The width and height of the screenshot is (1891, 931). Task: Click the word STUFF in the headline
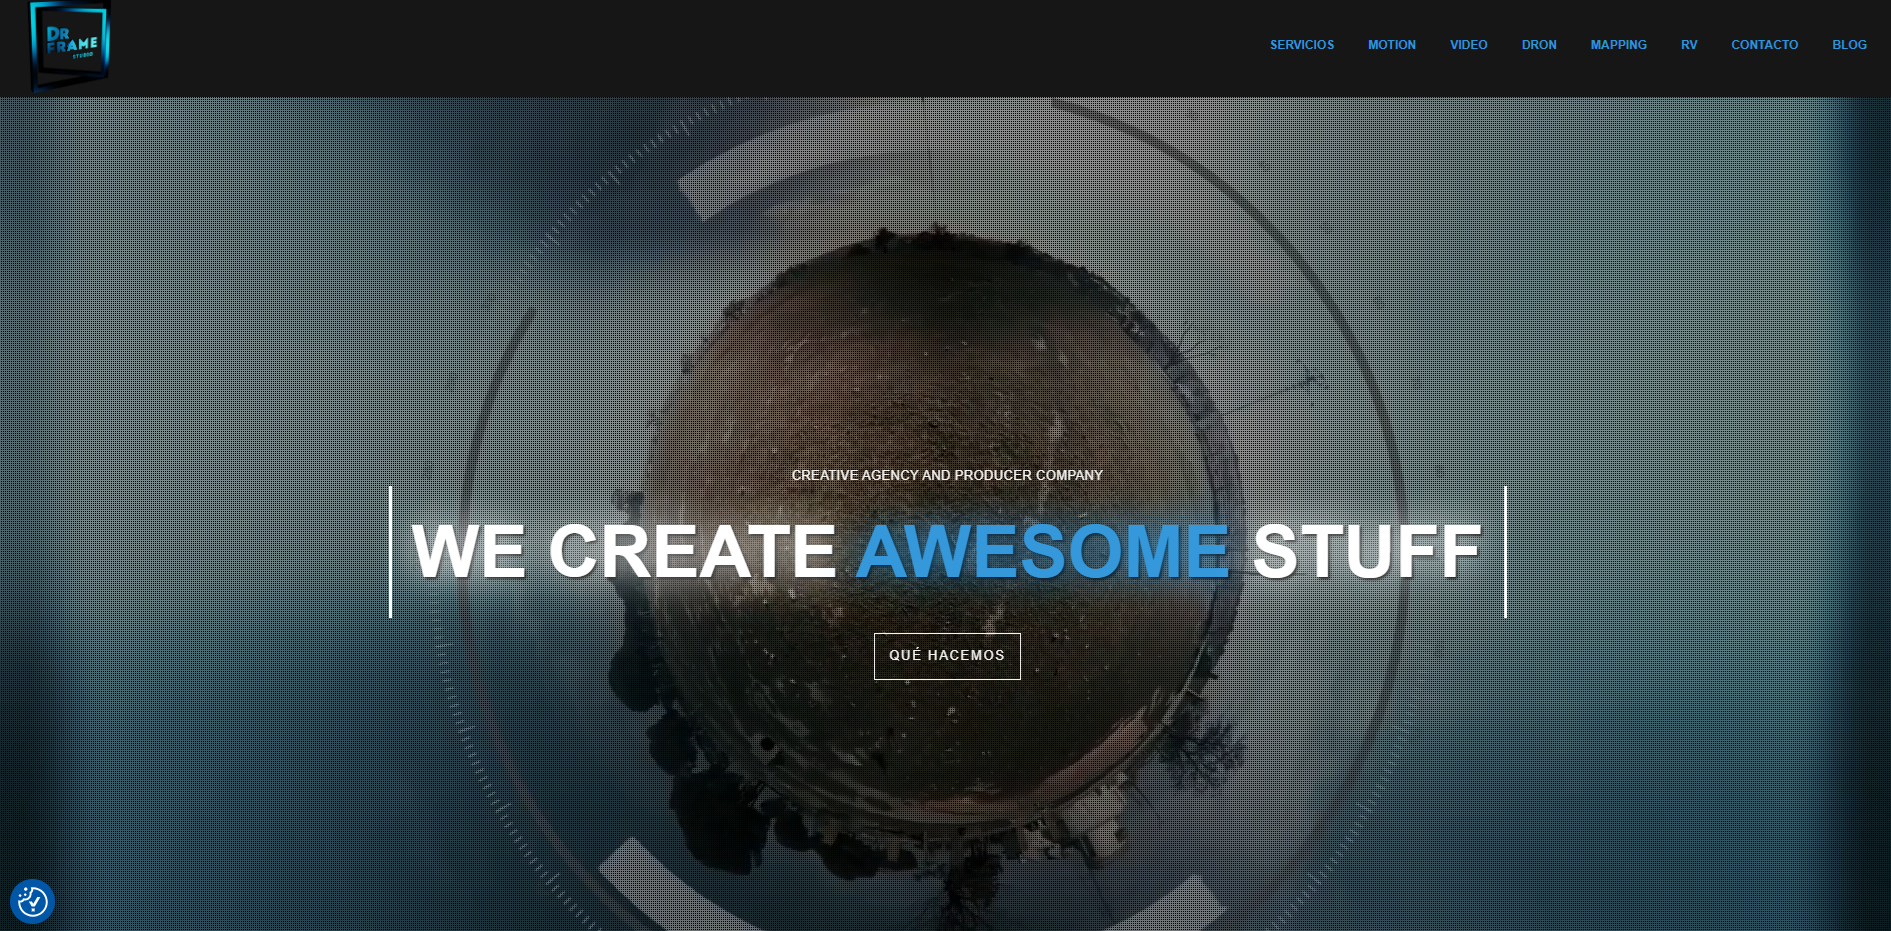point(1366,552)
